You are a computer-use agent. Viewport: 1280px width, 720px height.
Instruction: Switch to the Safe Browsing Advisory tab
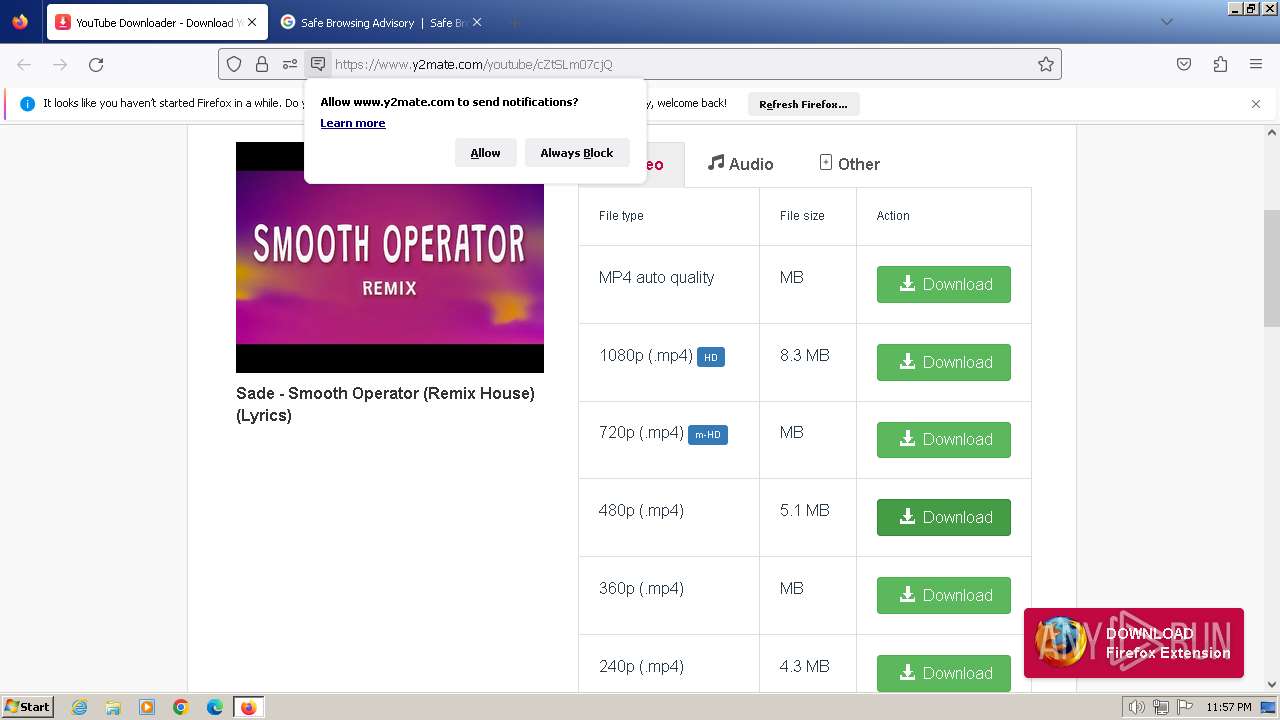pyautogui.click(x=380, y=22)
